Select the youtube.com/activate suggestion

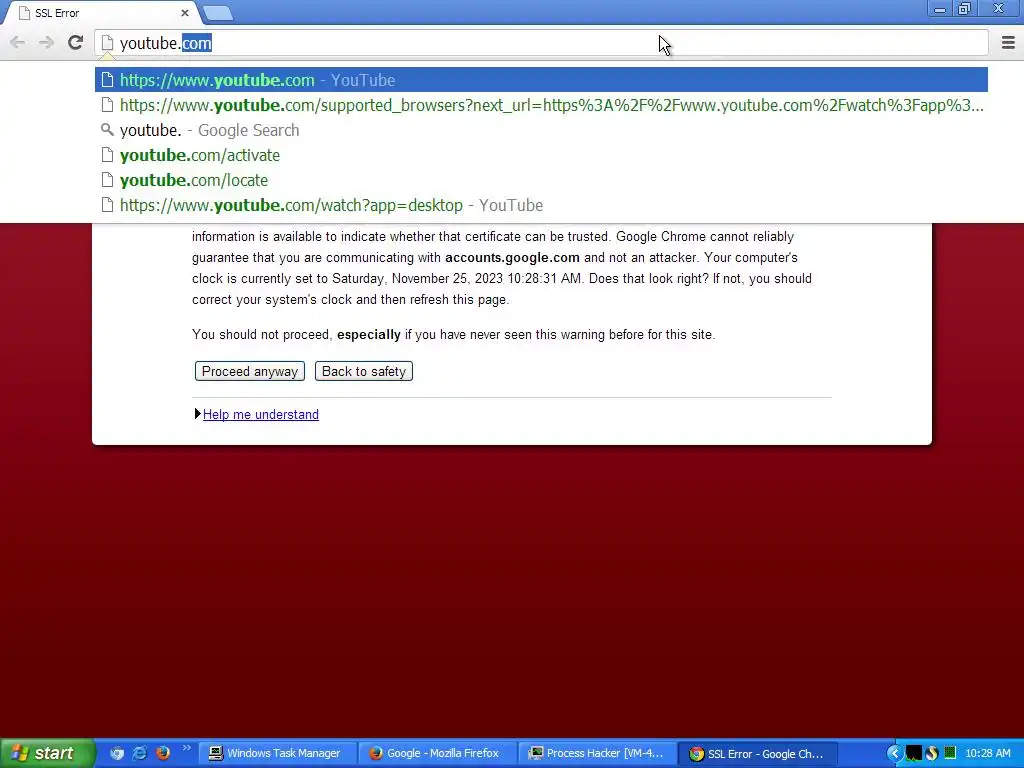click(x=541, y=155)
